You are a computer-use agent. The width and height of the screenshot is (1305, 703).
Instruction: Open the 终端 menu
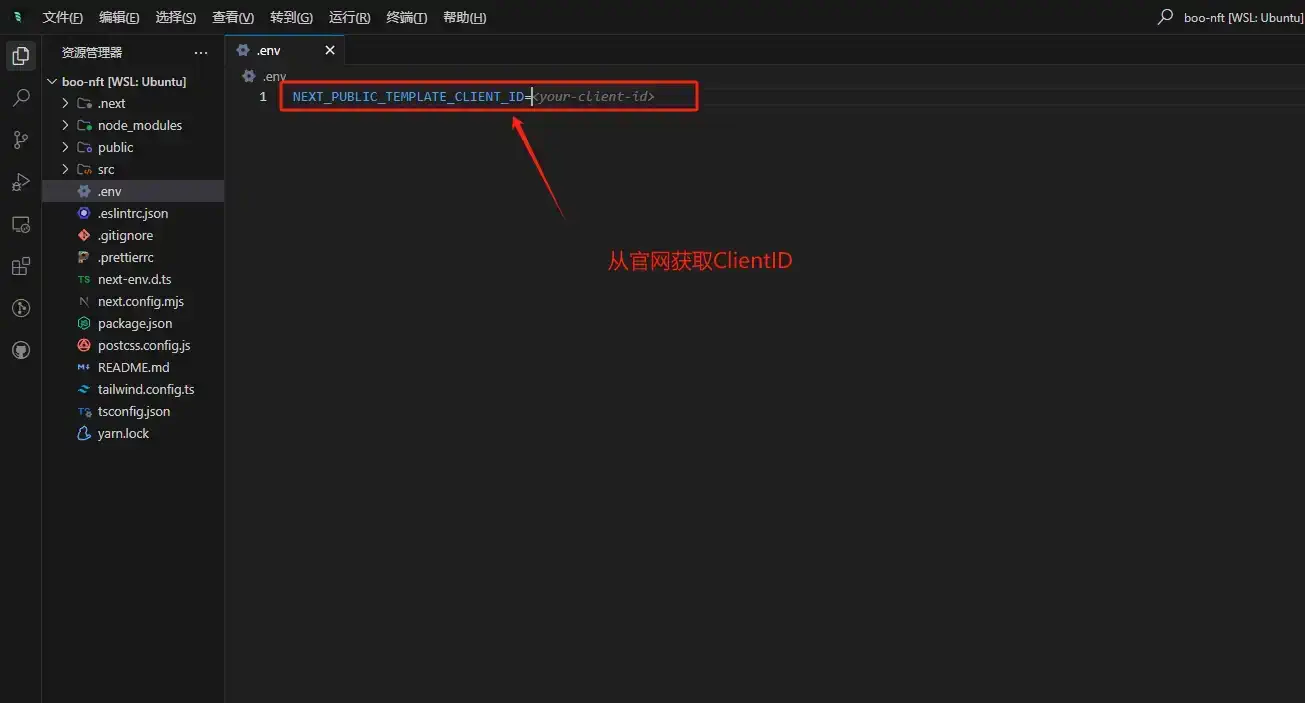point(405,17)
